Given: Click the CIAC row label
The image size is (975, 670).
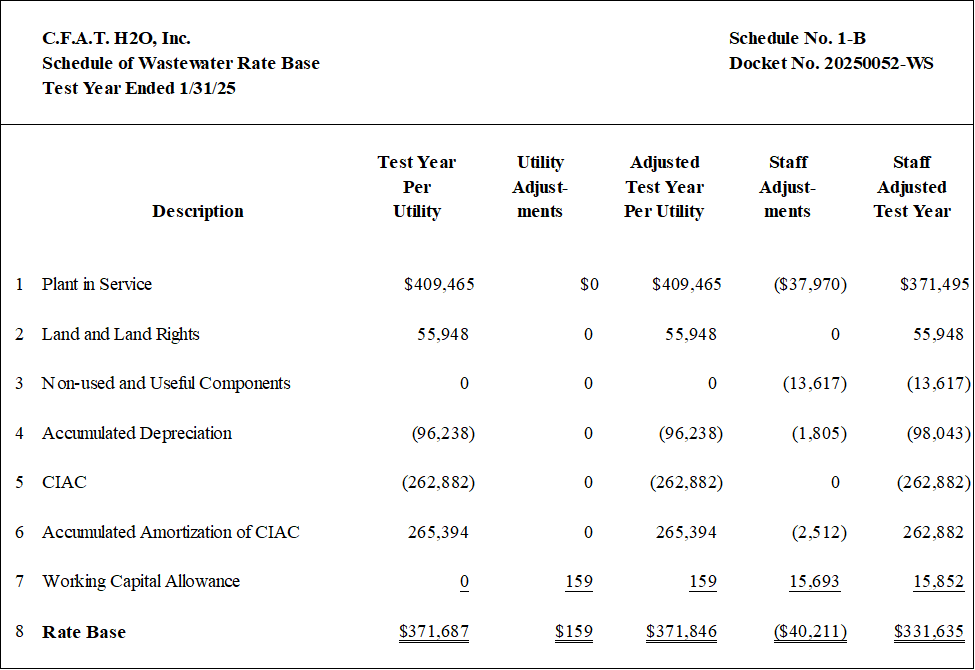Looking at the screenshot, I should tap(64, 482).
